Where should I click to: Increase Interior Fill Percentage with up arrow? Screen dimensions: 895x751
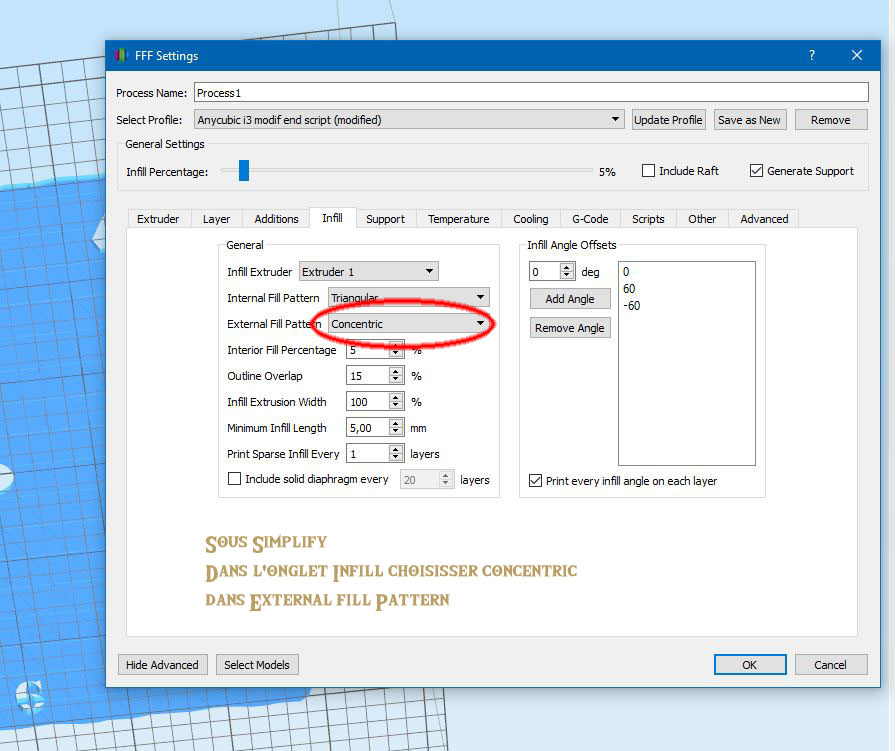[x=396, y=346]
